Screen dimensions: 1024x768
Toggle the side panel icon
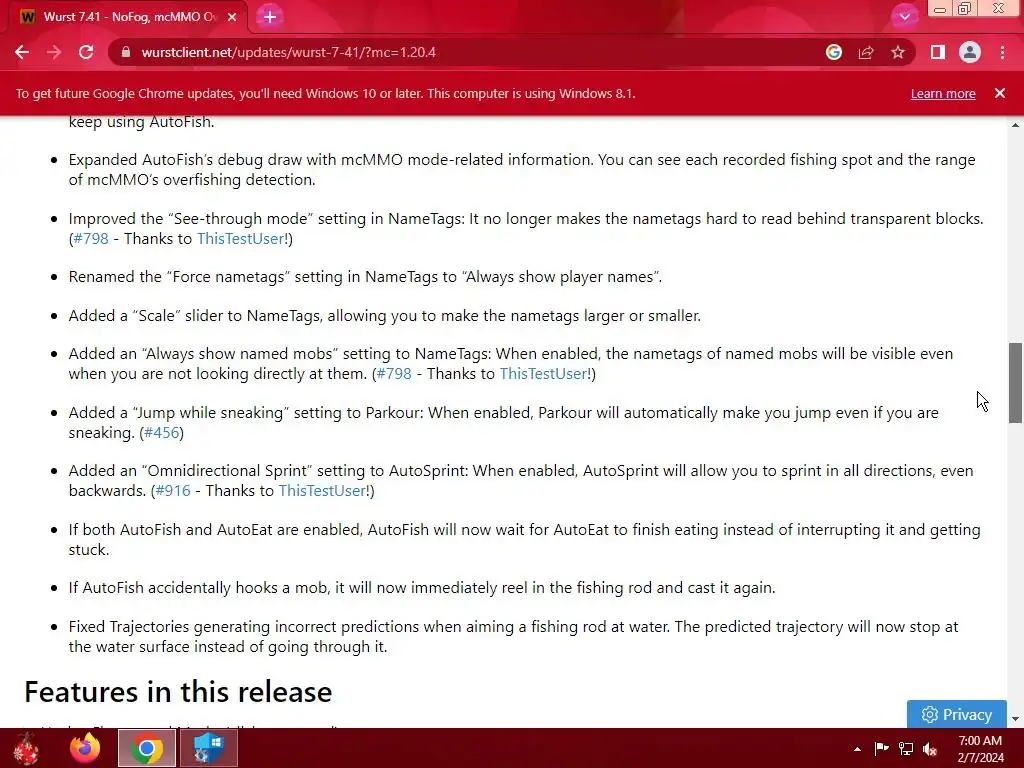click(x=938, y=52)
